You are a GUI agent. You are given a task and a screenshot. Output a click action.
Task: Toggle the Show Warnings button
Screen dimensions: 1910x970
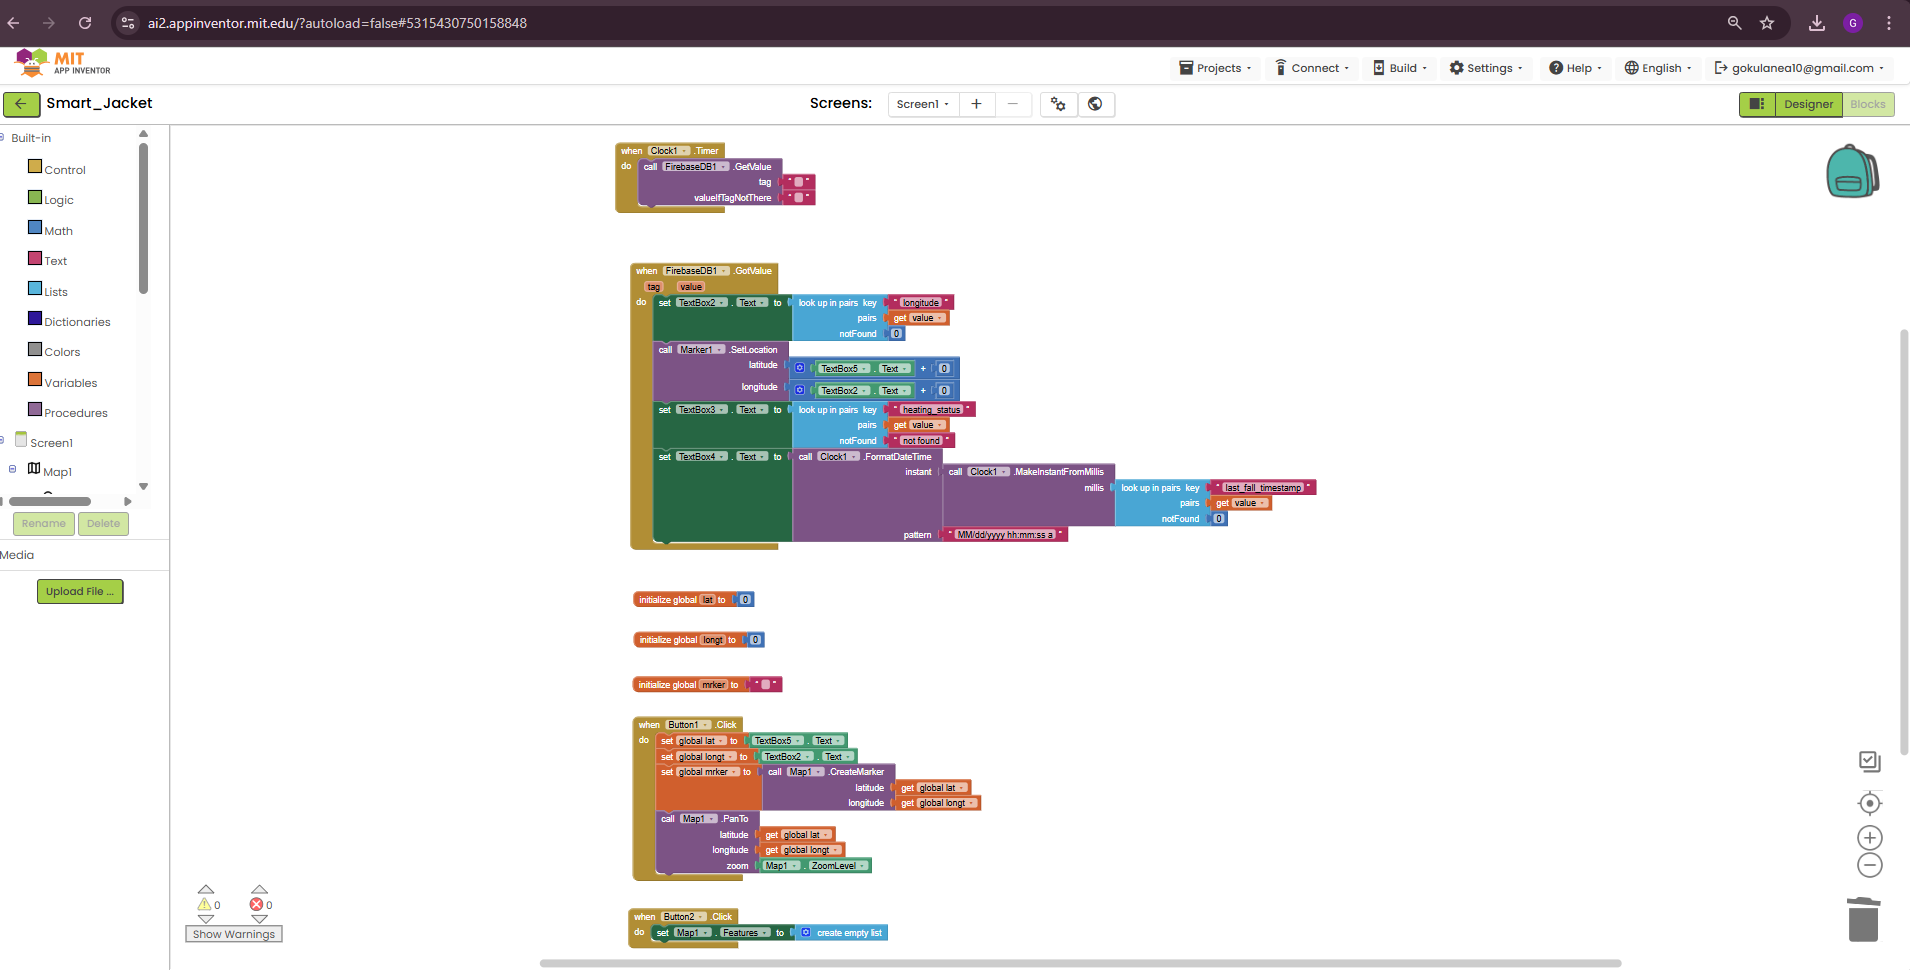click(233, 934)
